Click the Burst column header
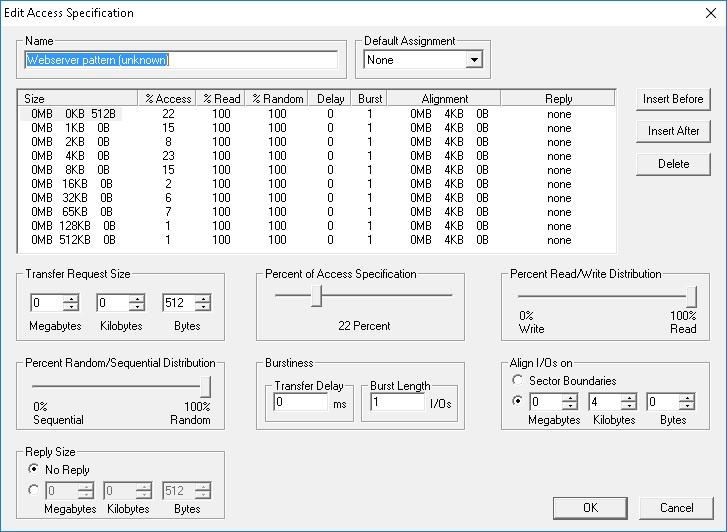Viewport: 727px width, 532px height. point(370,99)
